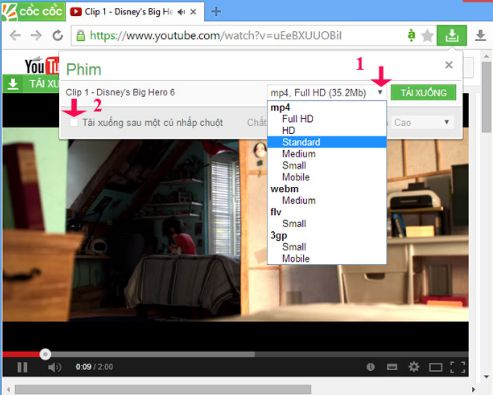The width and height of the screenshot is (493, 395).
Task: Click the green TẢI XUỐNG bar above the video
Action: tap(31, 84)
